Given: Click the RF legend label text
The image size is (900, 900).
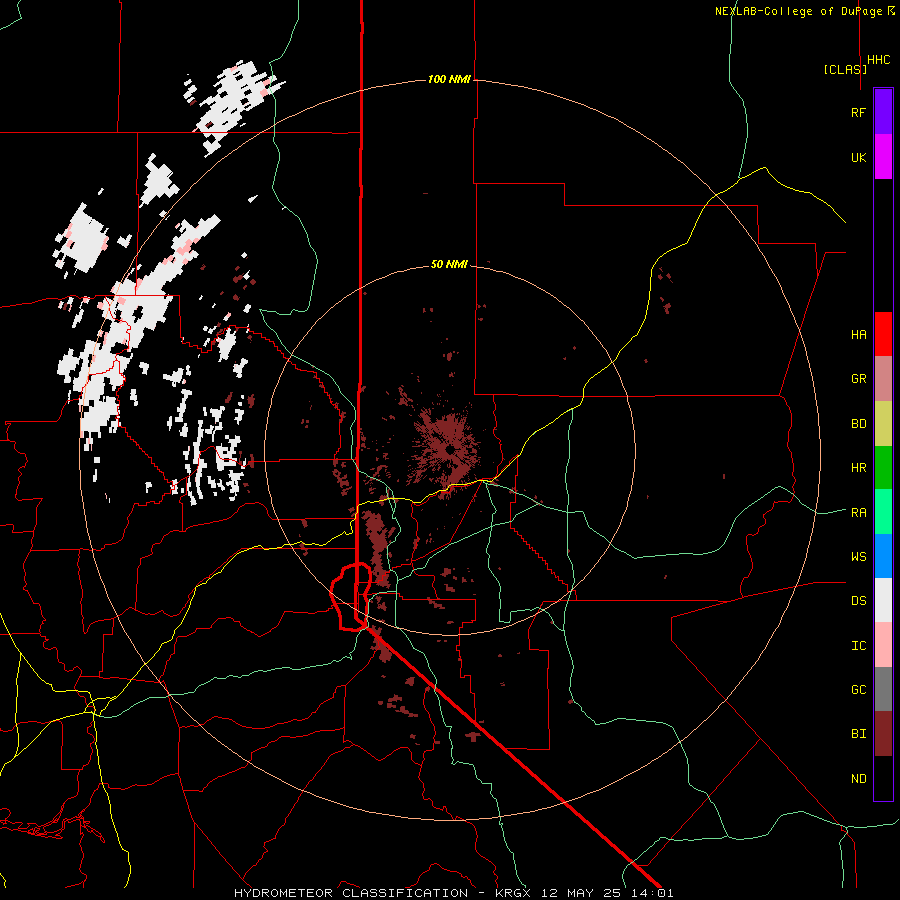Looking at the screenshot, I should 859,112.
